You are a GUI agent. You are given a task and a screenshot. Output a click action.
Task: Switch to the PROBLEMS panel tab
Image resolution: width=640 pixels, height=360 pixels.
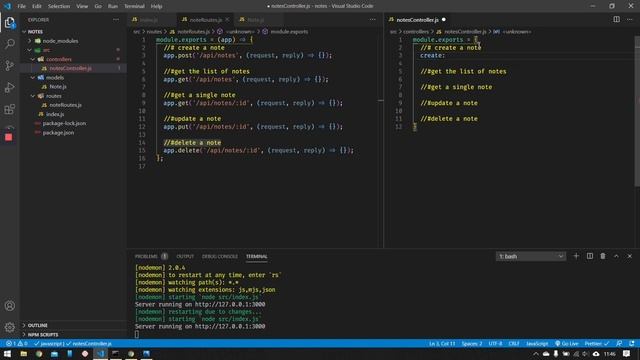pyautogui.click(x=151, y=256)
